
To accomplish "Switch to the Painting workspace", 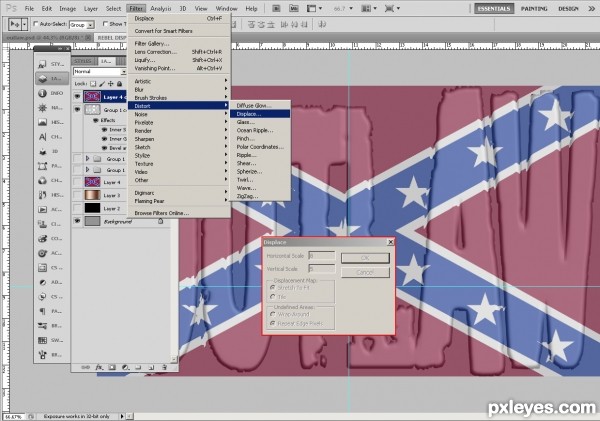I will [534, 8].
